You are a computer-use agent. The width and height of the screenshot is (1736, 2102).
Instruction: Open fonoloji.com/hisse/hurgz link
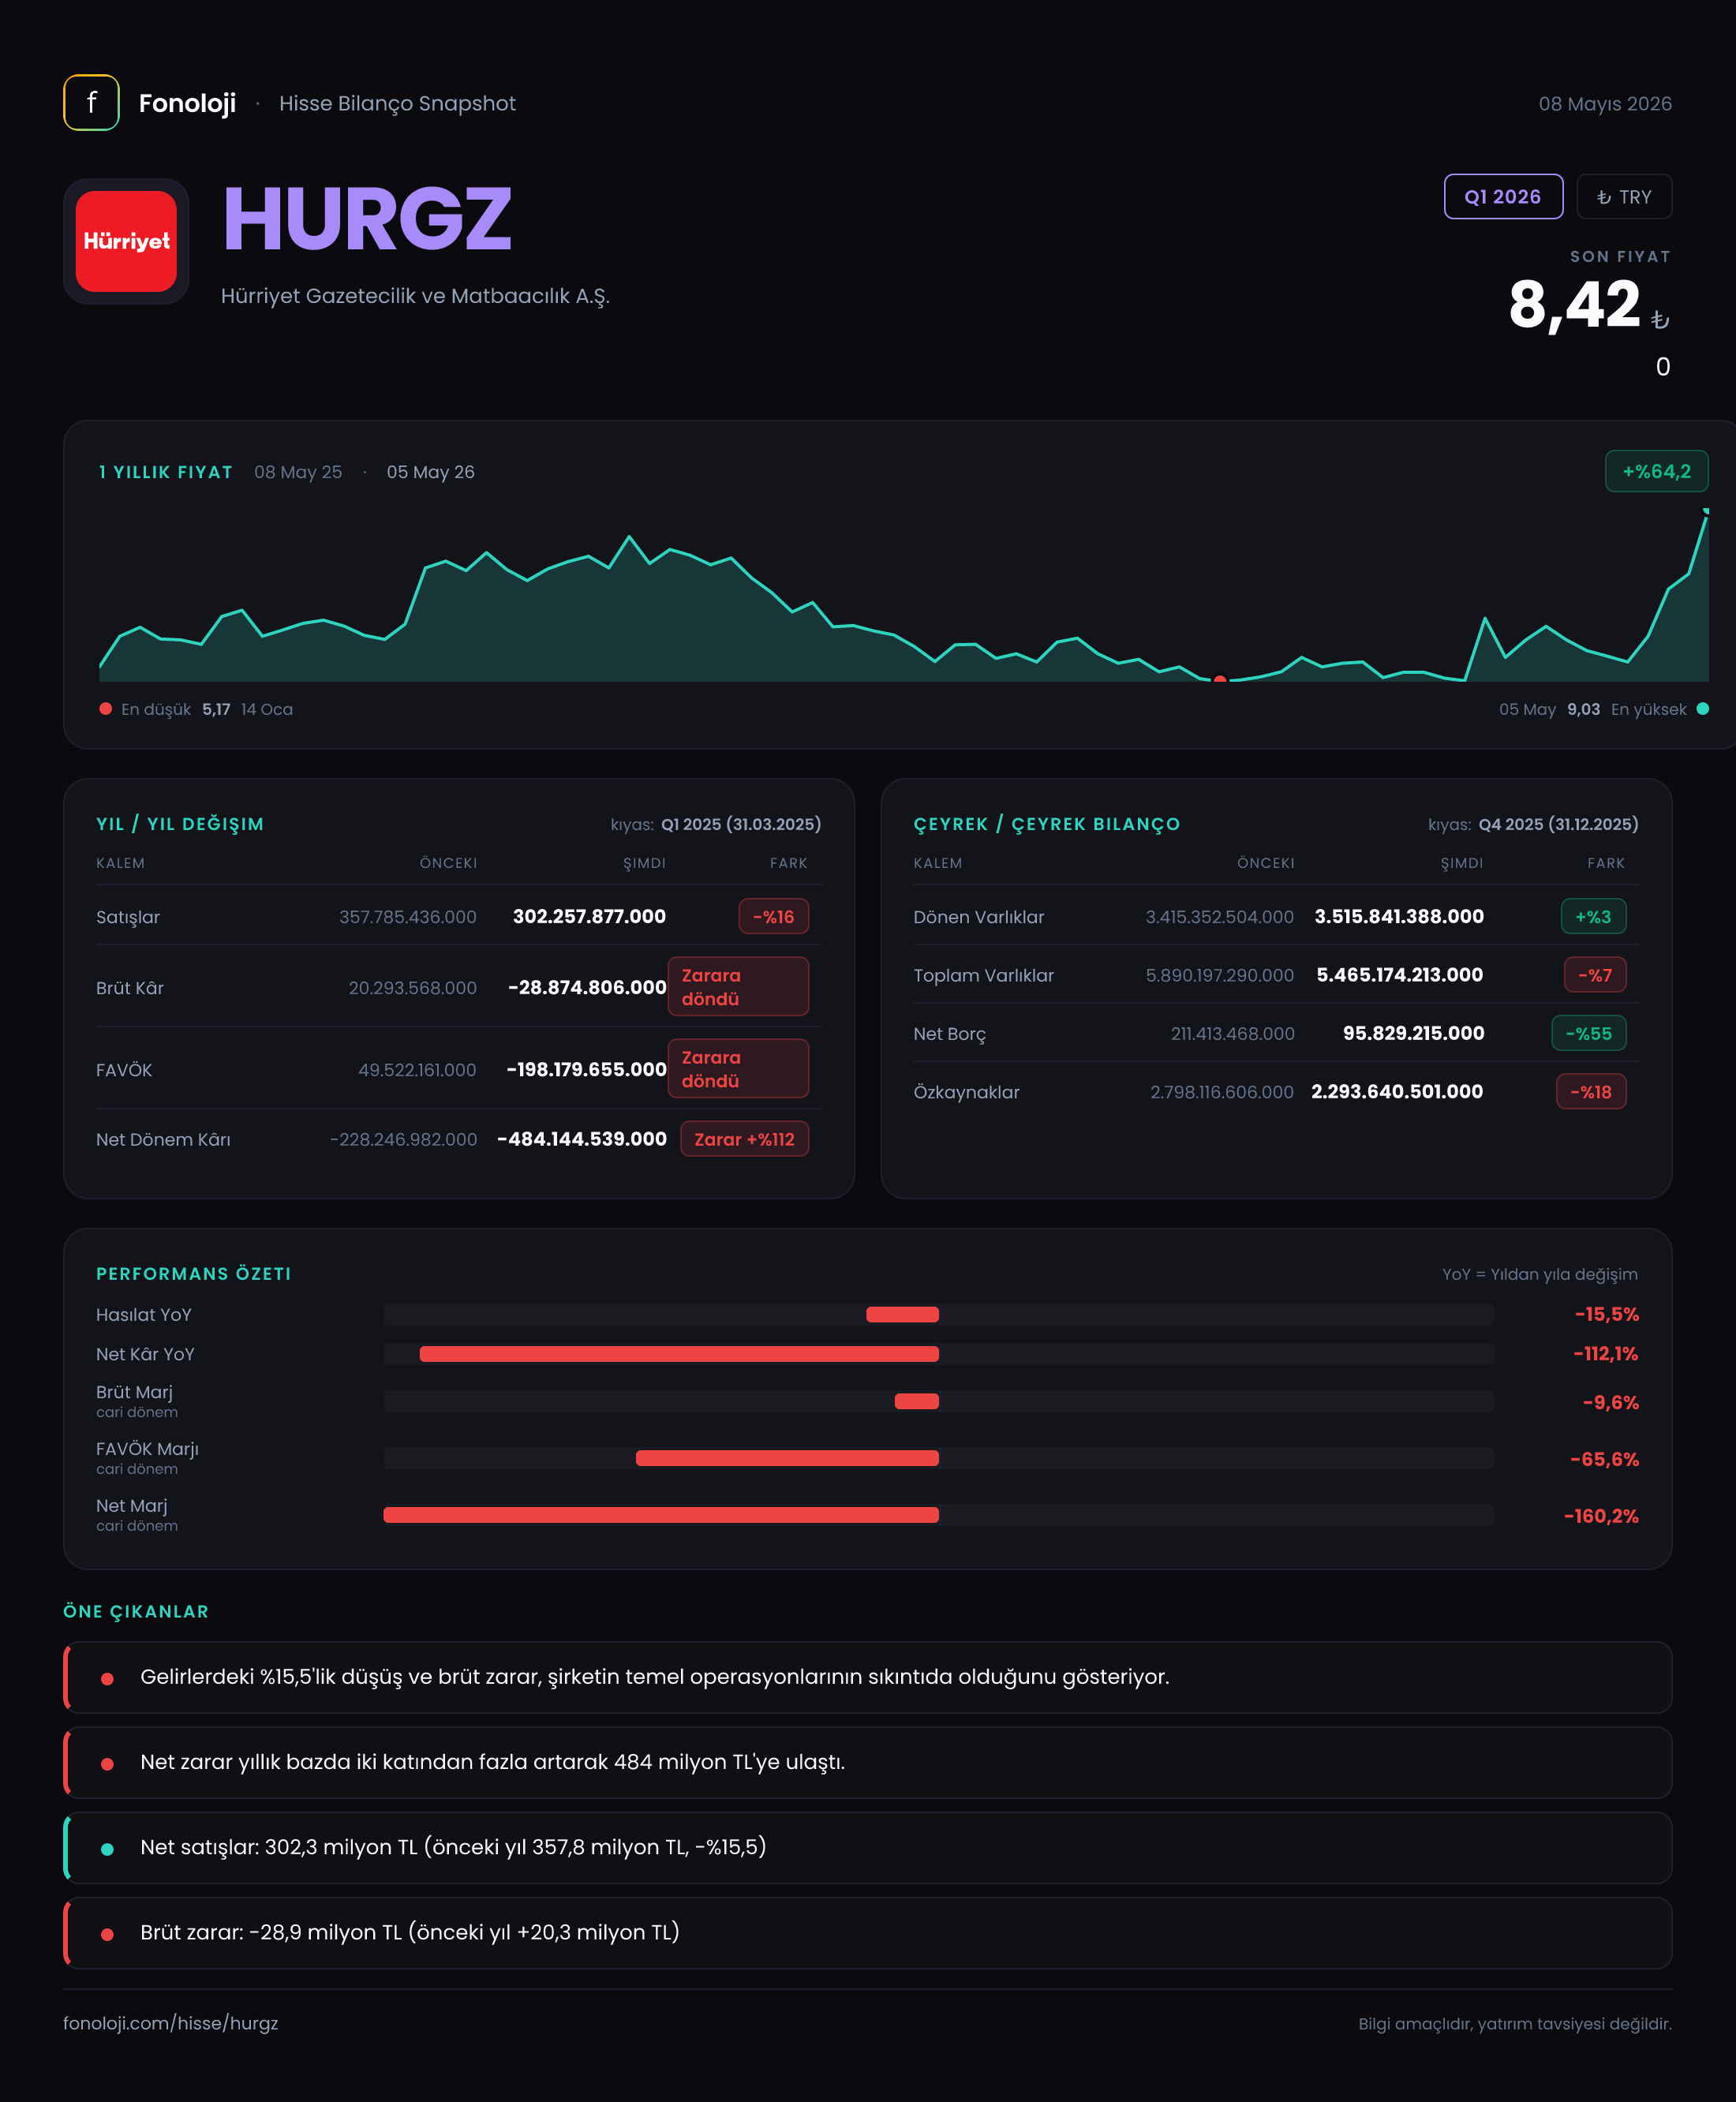(x=171, y=2023)
